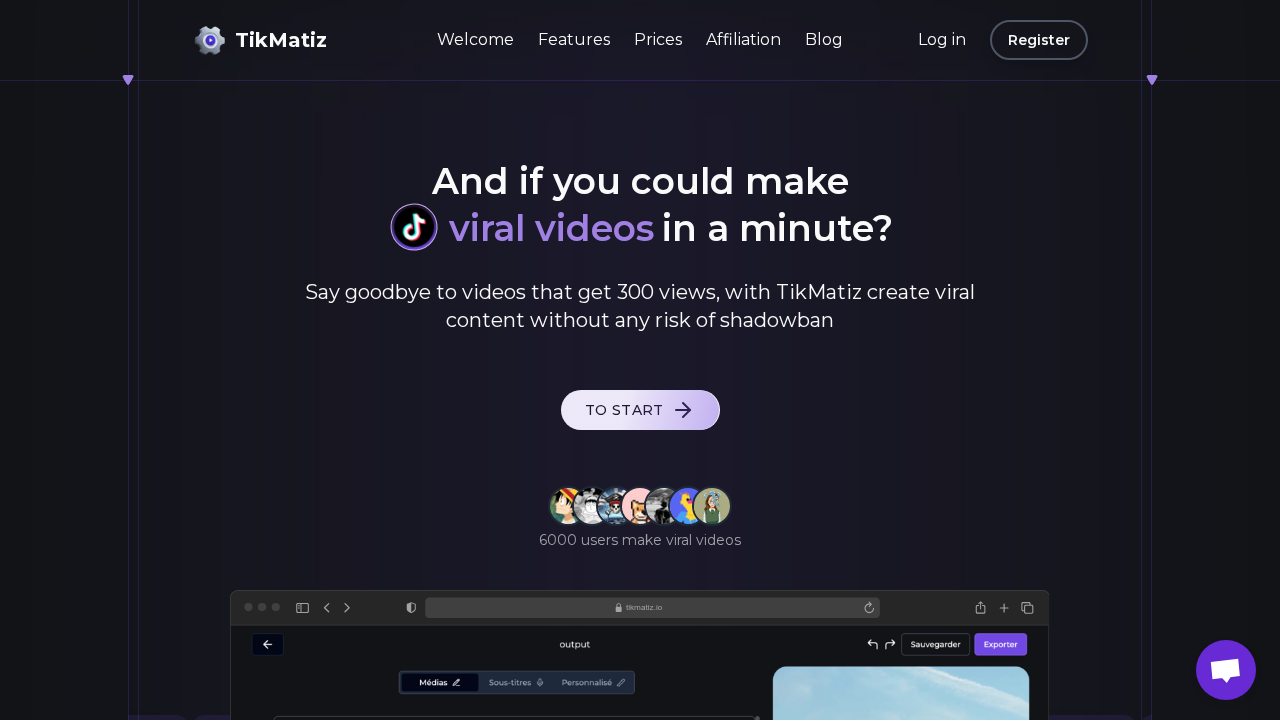Go to the Prices menu item
The image size is (1280, 720).
pyautogui.click(x=658, y=39)
